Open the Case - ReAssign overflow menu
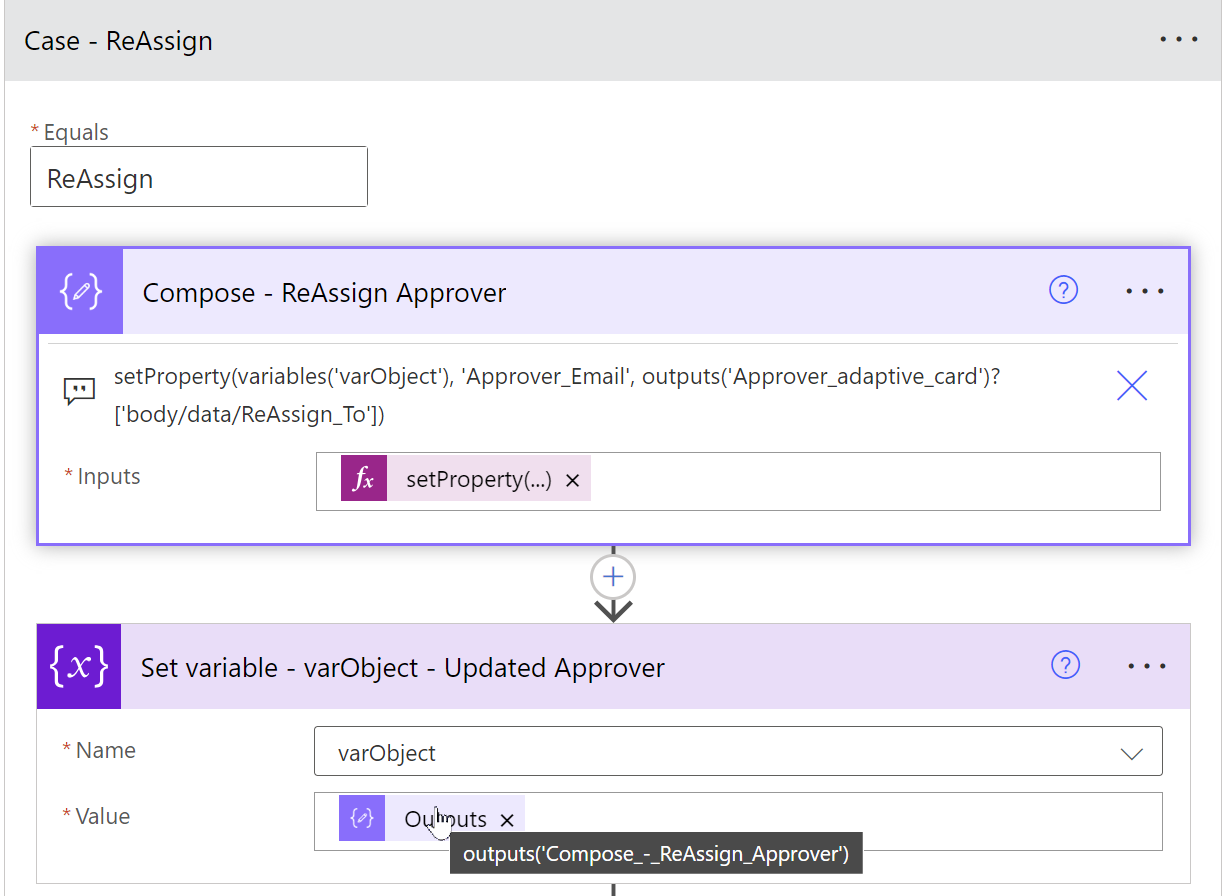 click(x=1178, y=39)
